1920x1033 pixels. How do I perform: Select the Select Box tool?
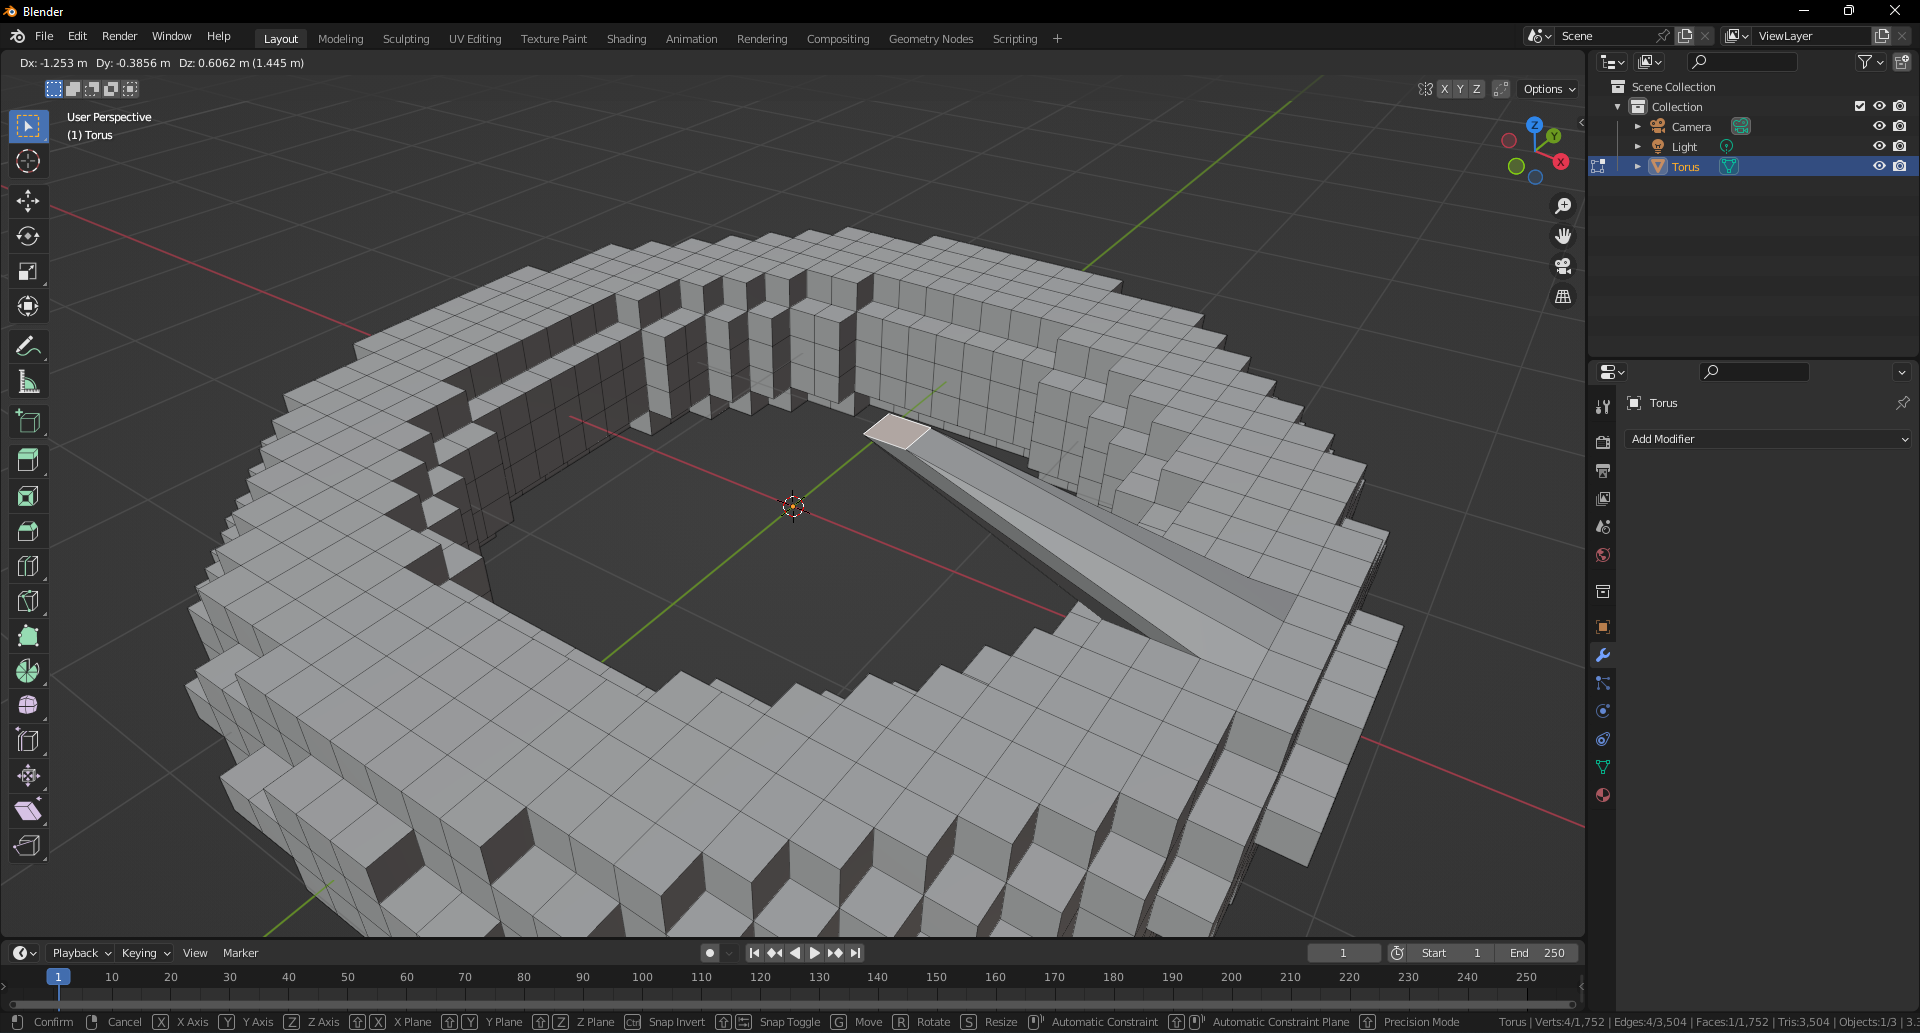tap(28, 126)
